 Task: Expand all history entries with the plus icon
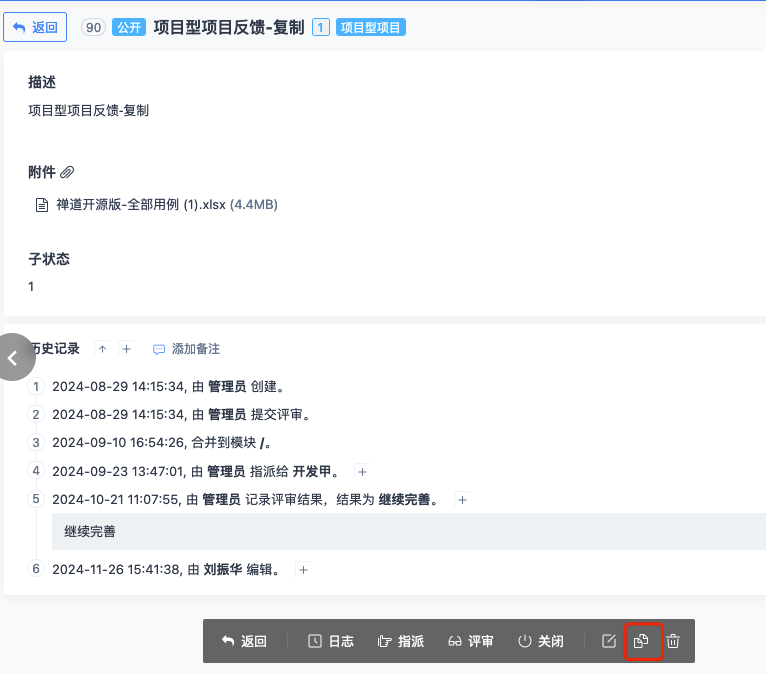pyautogui.click(x=127, y=349)
